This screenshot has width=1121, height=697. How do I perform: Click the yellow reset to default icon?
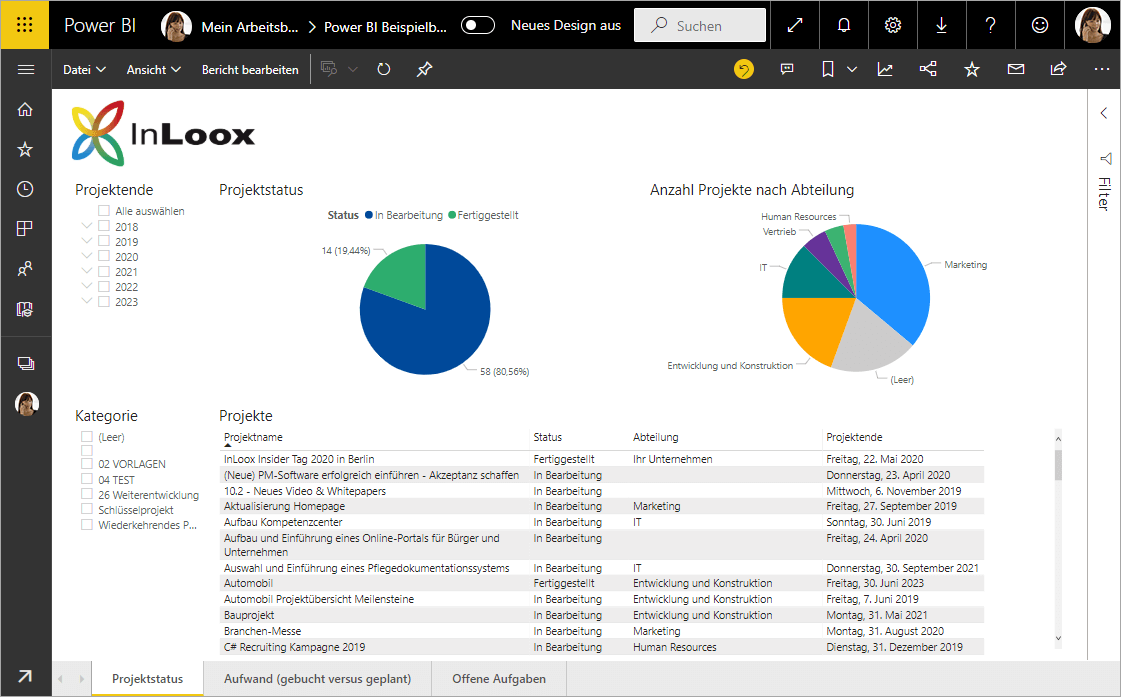click(x=744, y=69)
